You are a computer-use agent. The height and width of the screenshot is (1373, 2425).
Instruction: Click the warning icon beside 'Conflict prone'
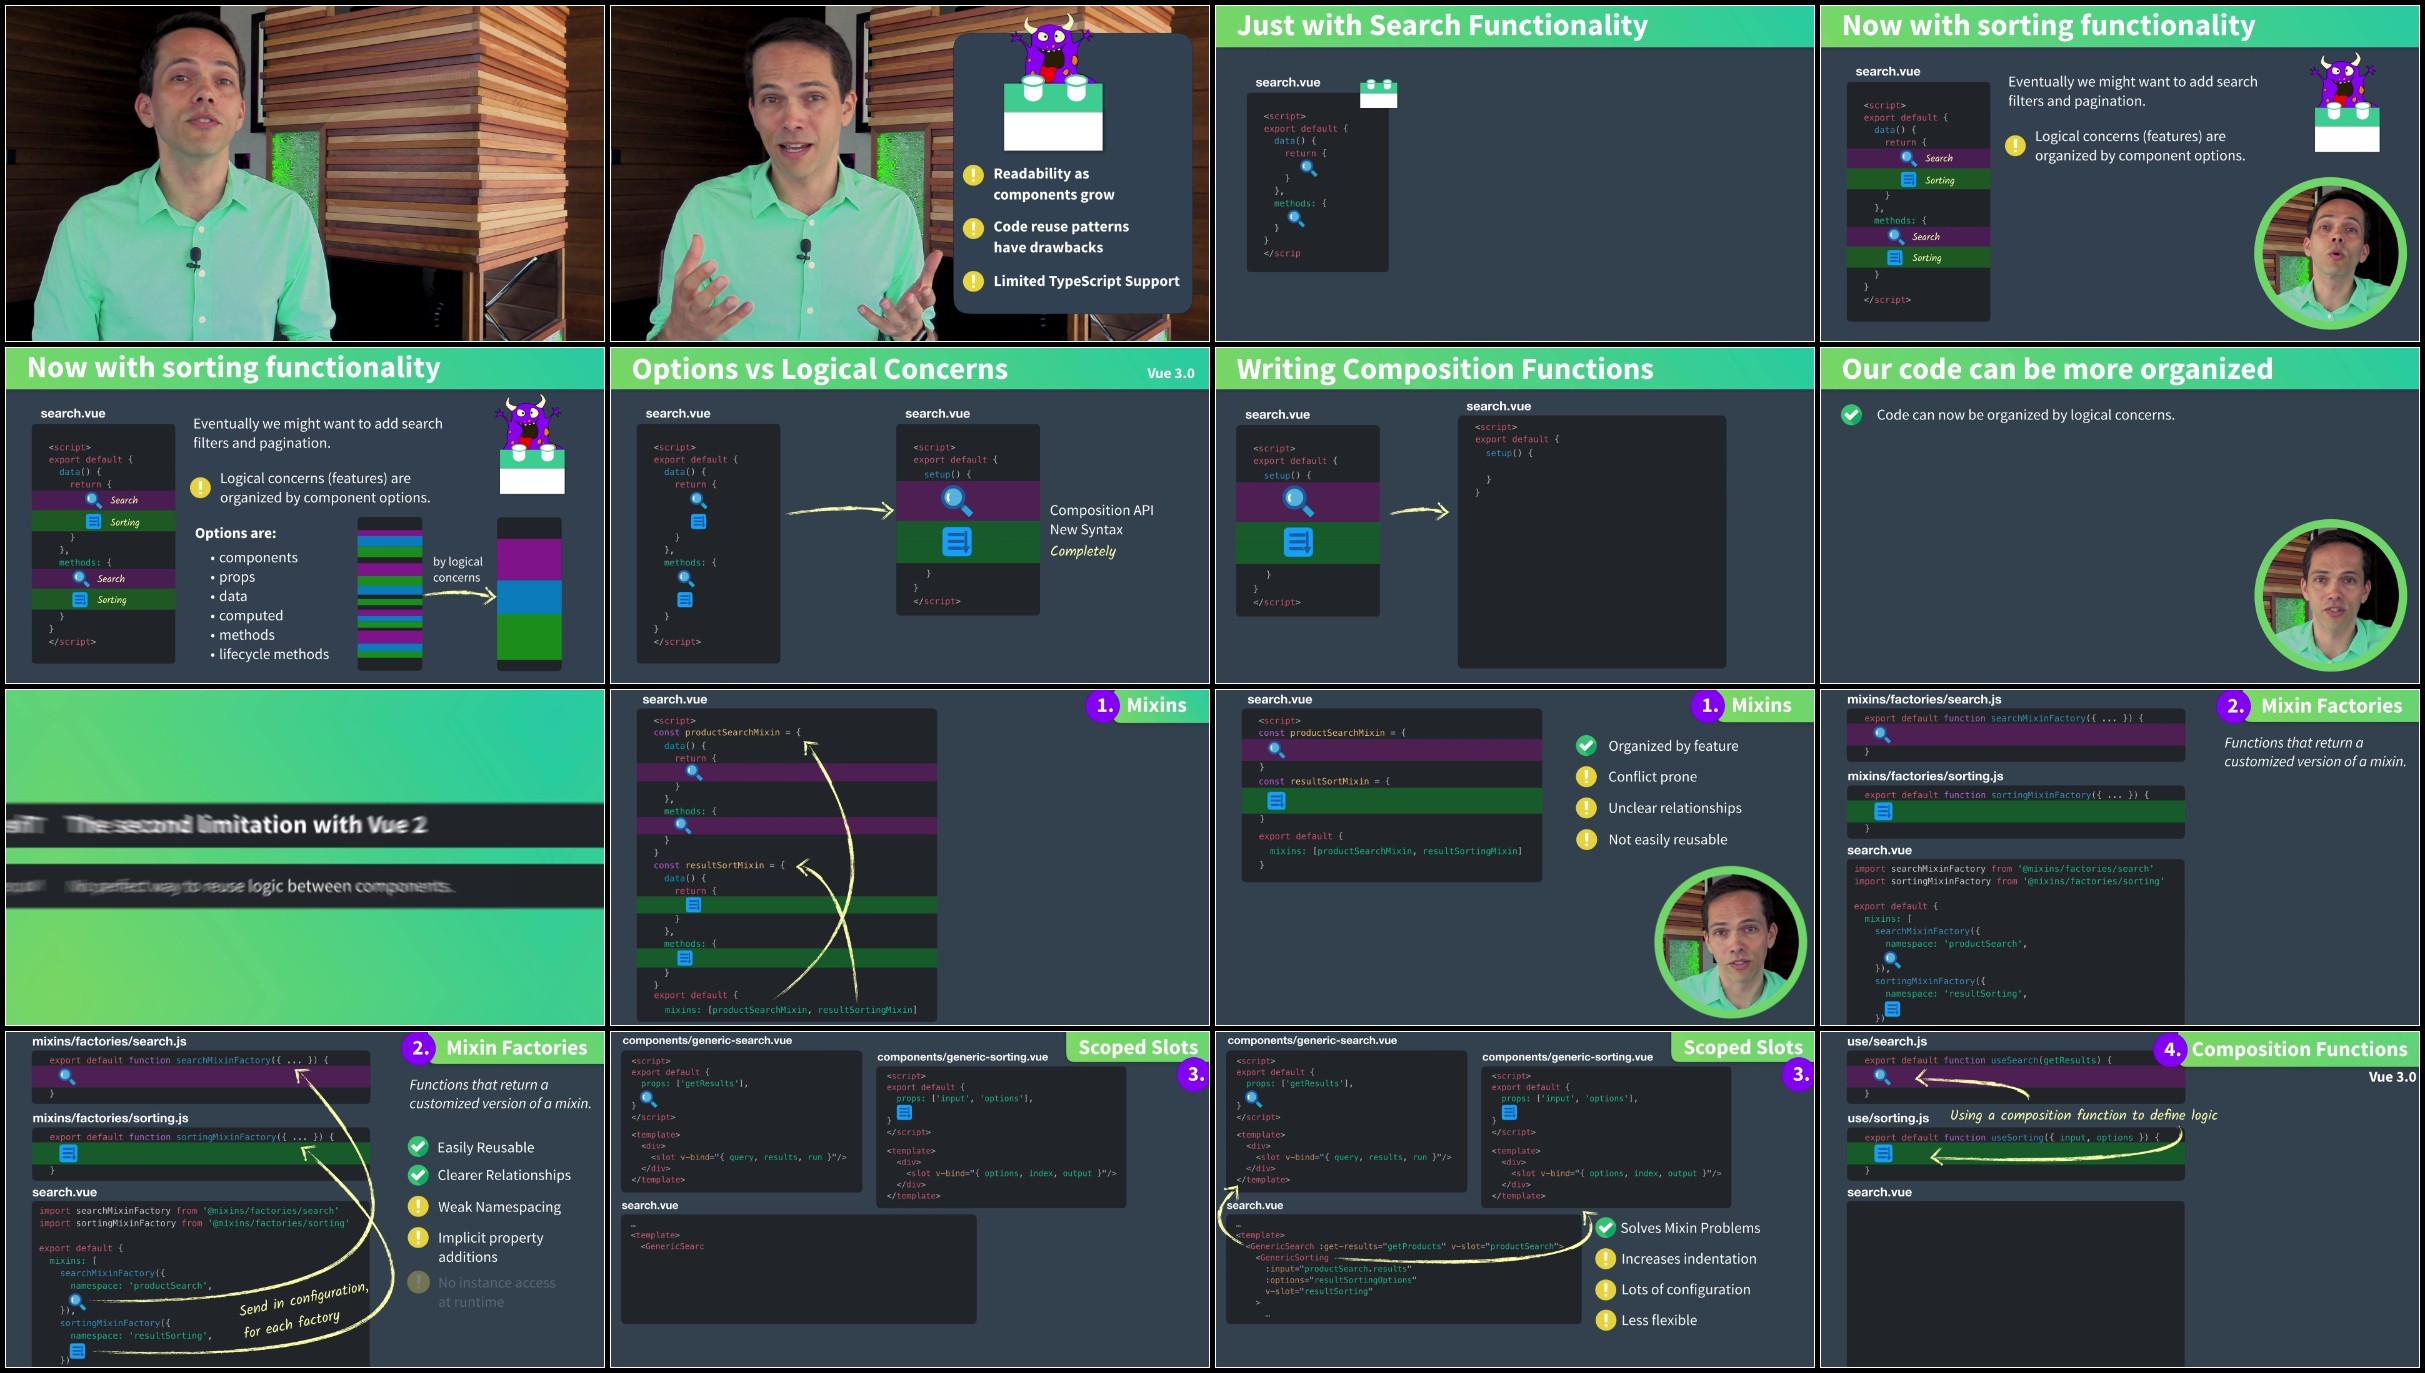click(1586, 777)
